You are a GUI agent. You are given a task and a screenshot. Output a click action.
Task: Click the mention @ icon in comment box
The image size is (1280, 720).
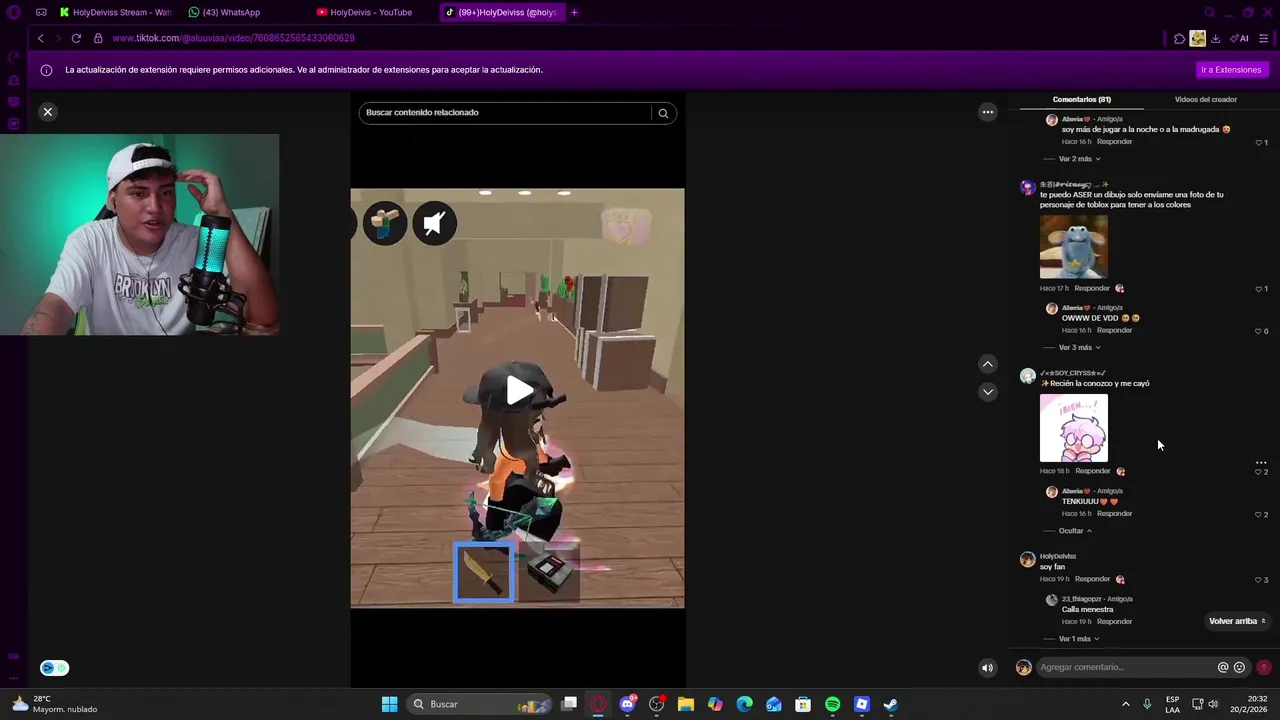pos(1223,667)
